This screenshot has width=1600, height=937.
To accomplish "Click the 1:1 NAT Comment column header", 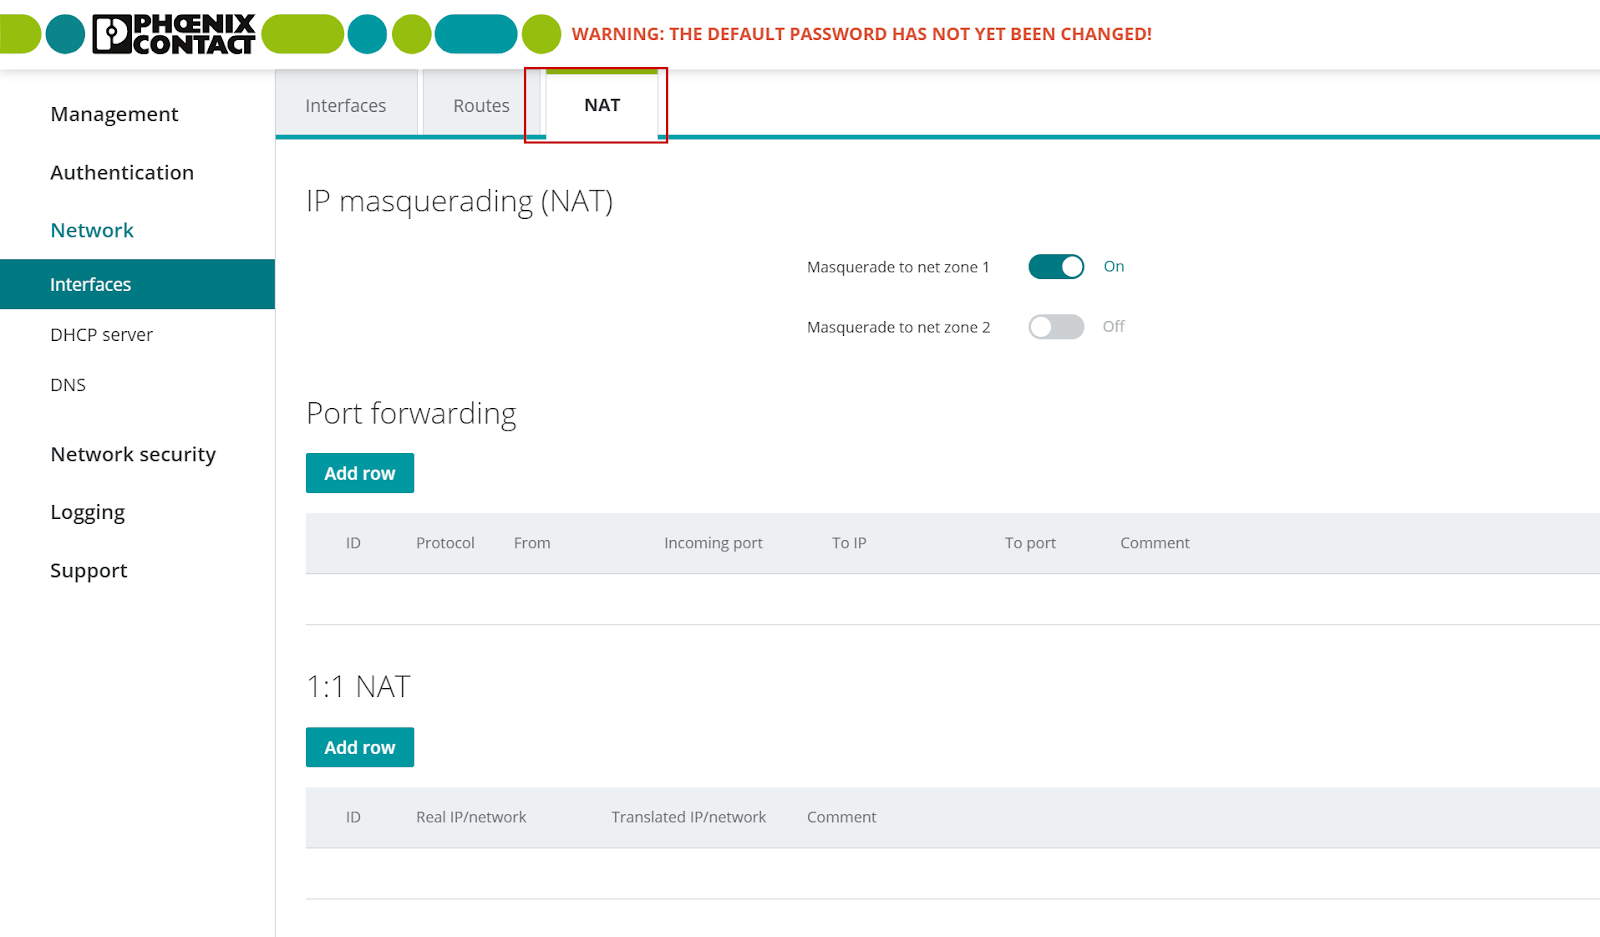I will 842,817.
